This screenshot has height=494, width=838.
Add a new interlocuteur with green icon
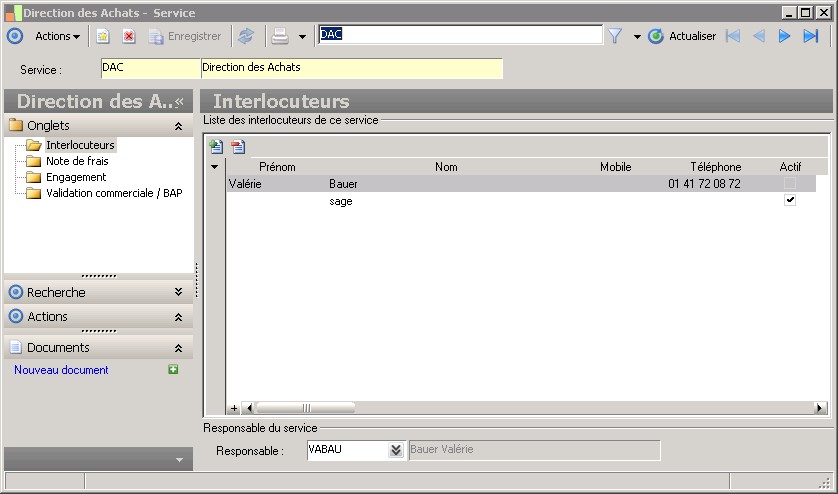coord(216,146)
